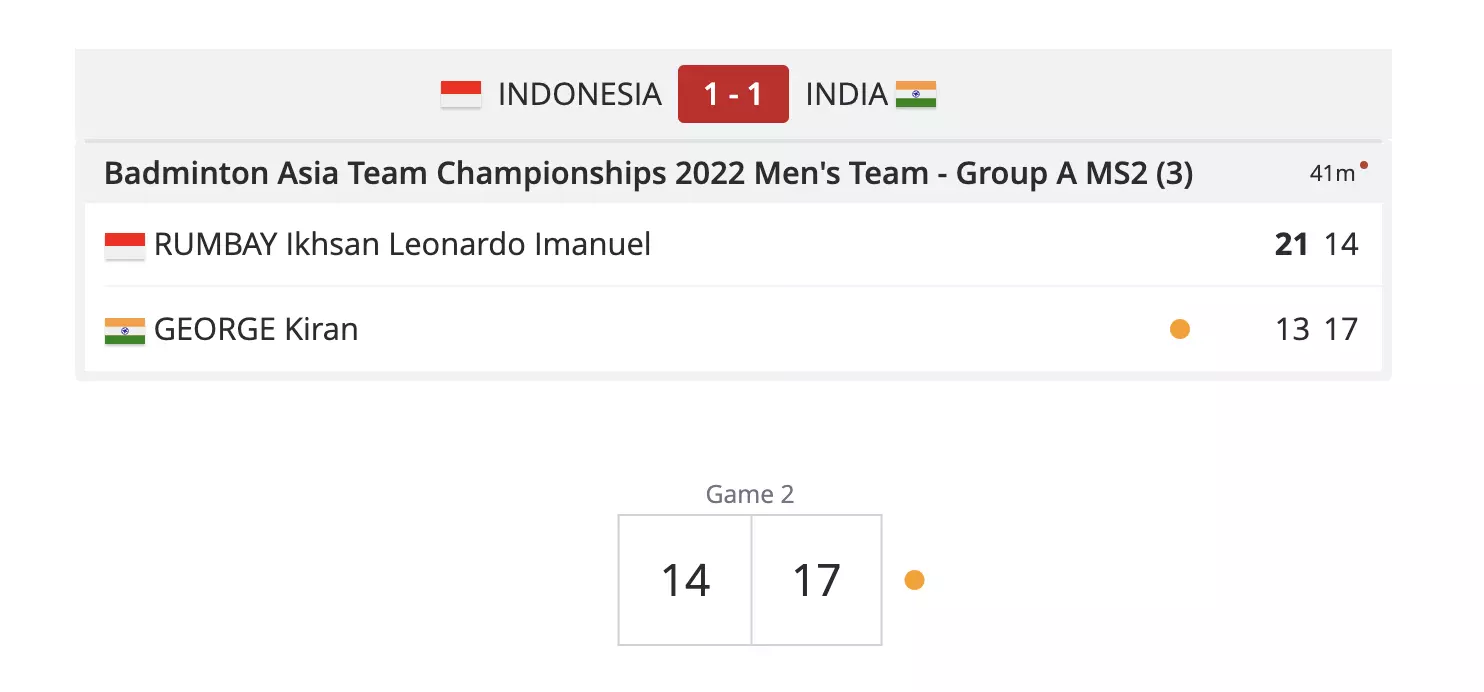Click the red live dot next to 41m
1484x692 pixels.
[x=1364, y=165]
